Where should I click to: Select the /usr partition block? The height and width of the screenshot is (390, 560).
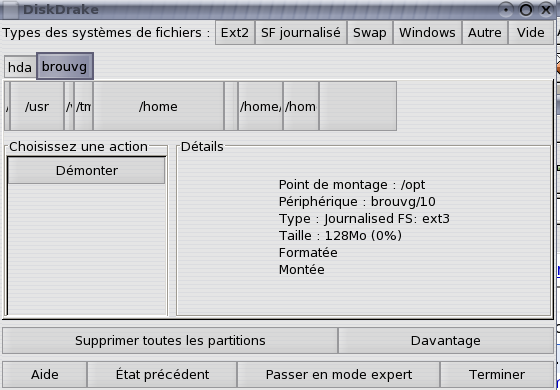click(x=37, y=106)
